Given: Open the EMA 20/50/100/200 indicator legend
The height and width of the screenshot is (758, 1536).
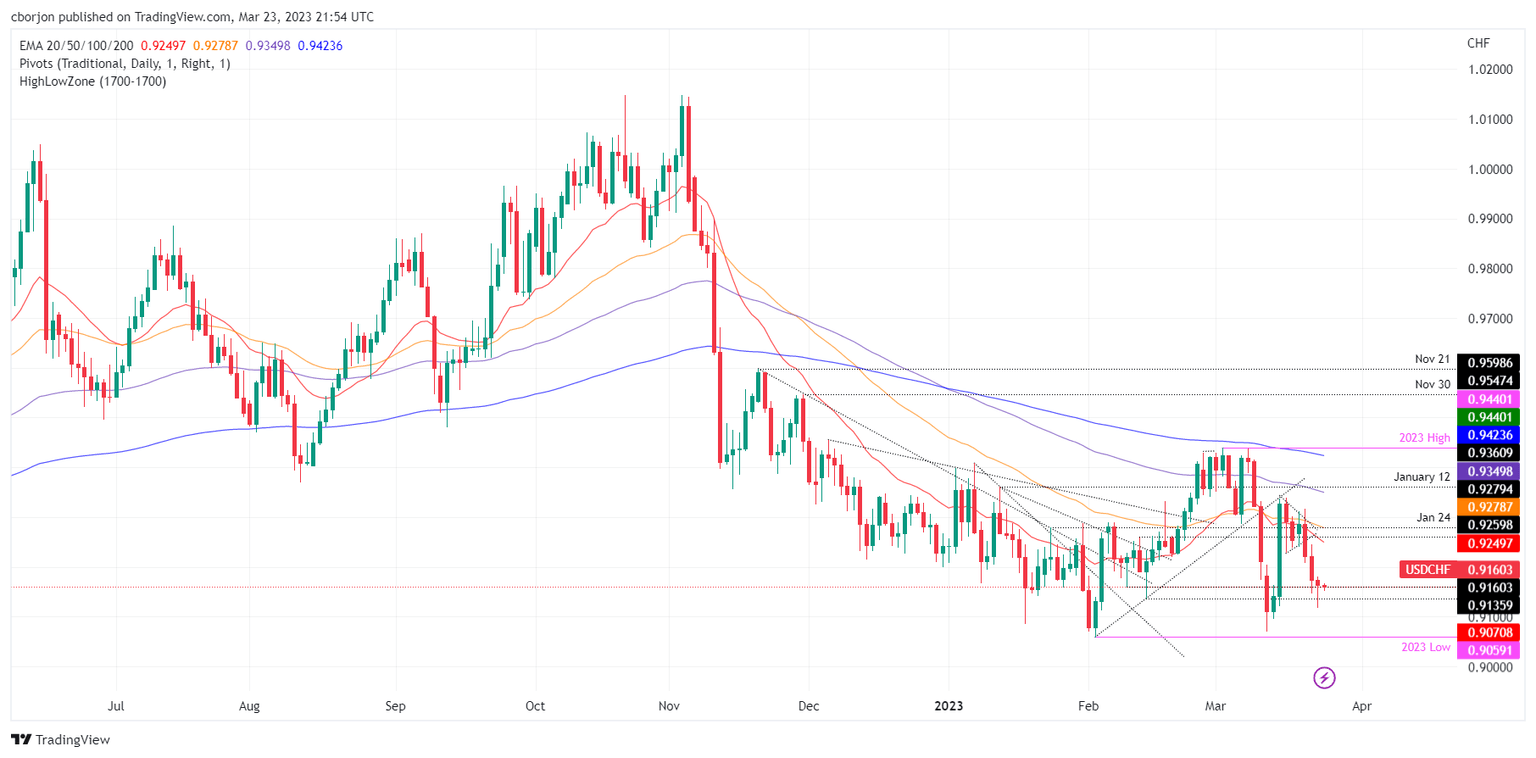Looking at the screenshot, I should pyautogui.click(x=75, y=44).
